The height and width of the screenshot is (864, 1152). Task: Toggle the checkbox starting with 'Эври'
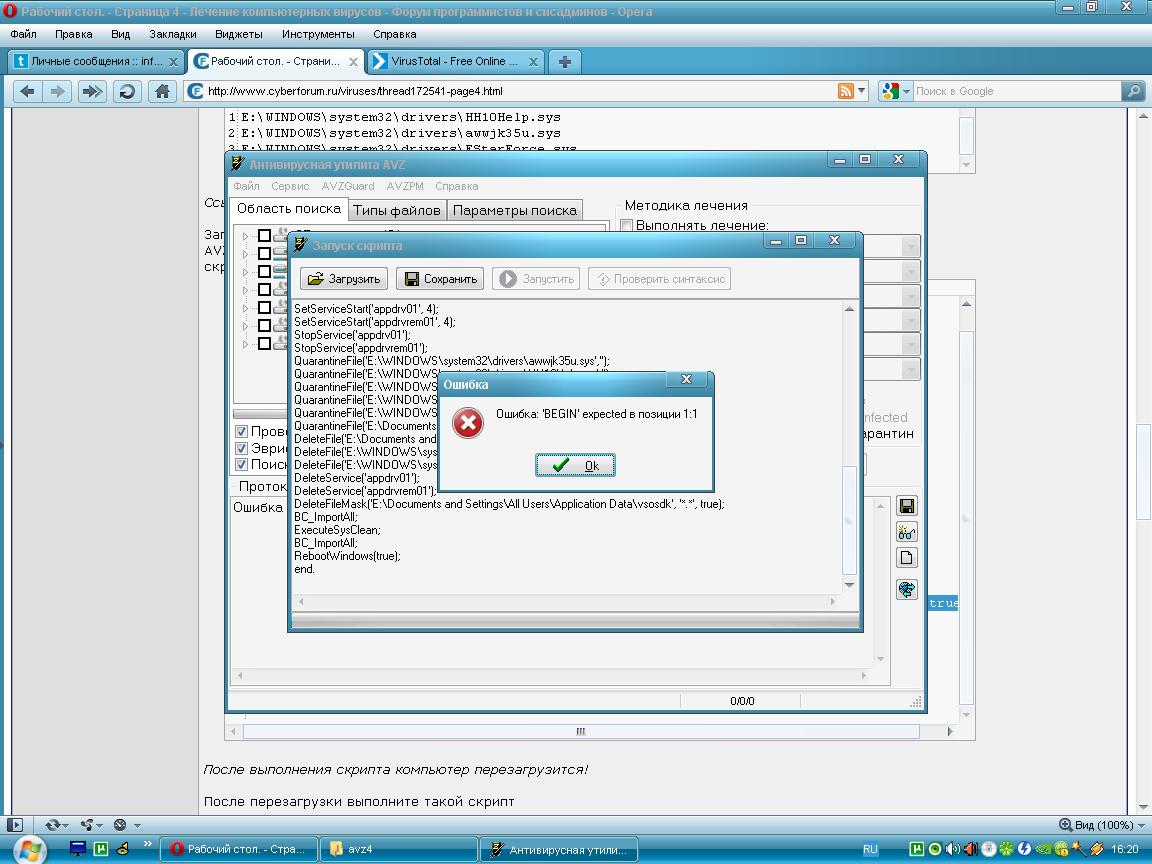coord(241,448)
